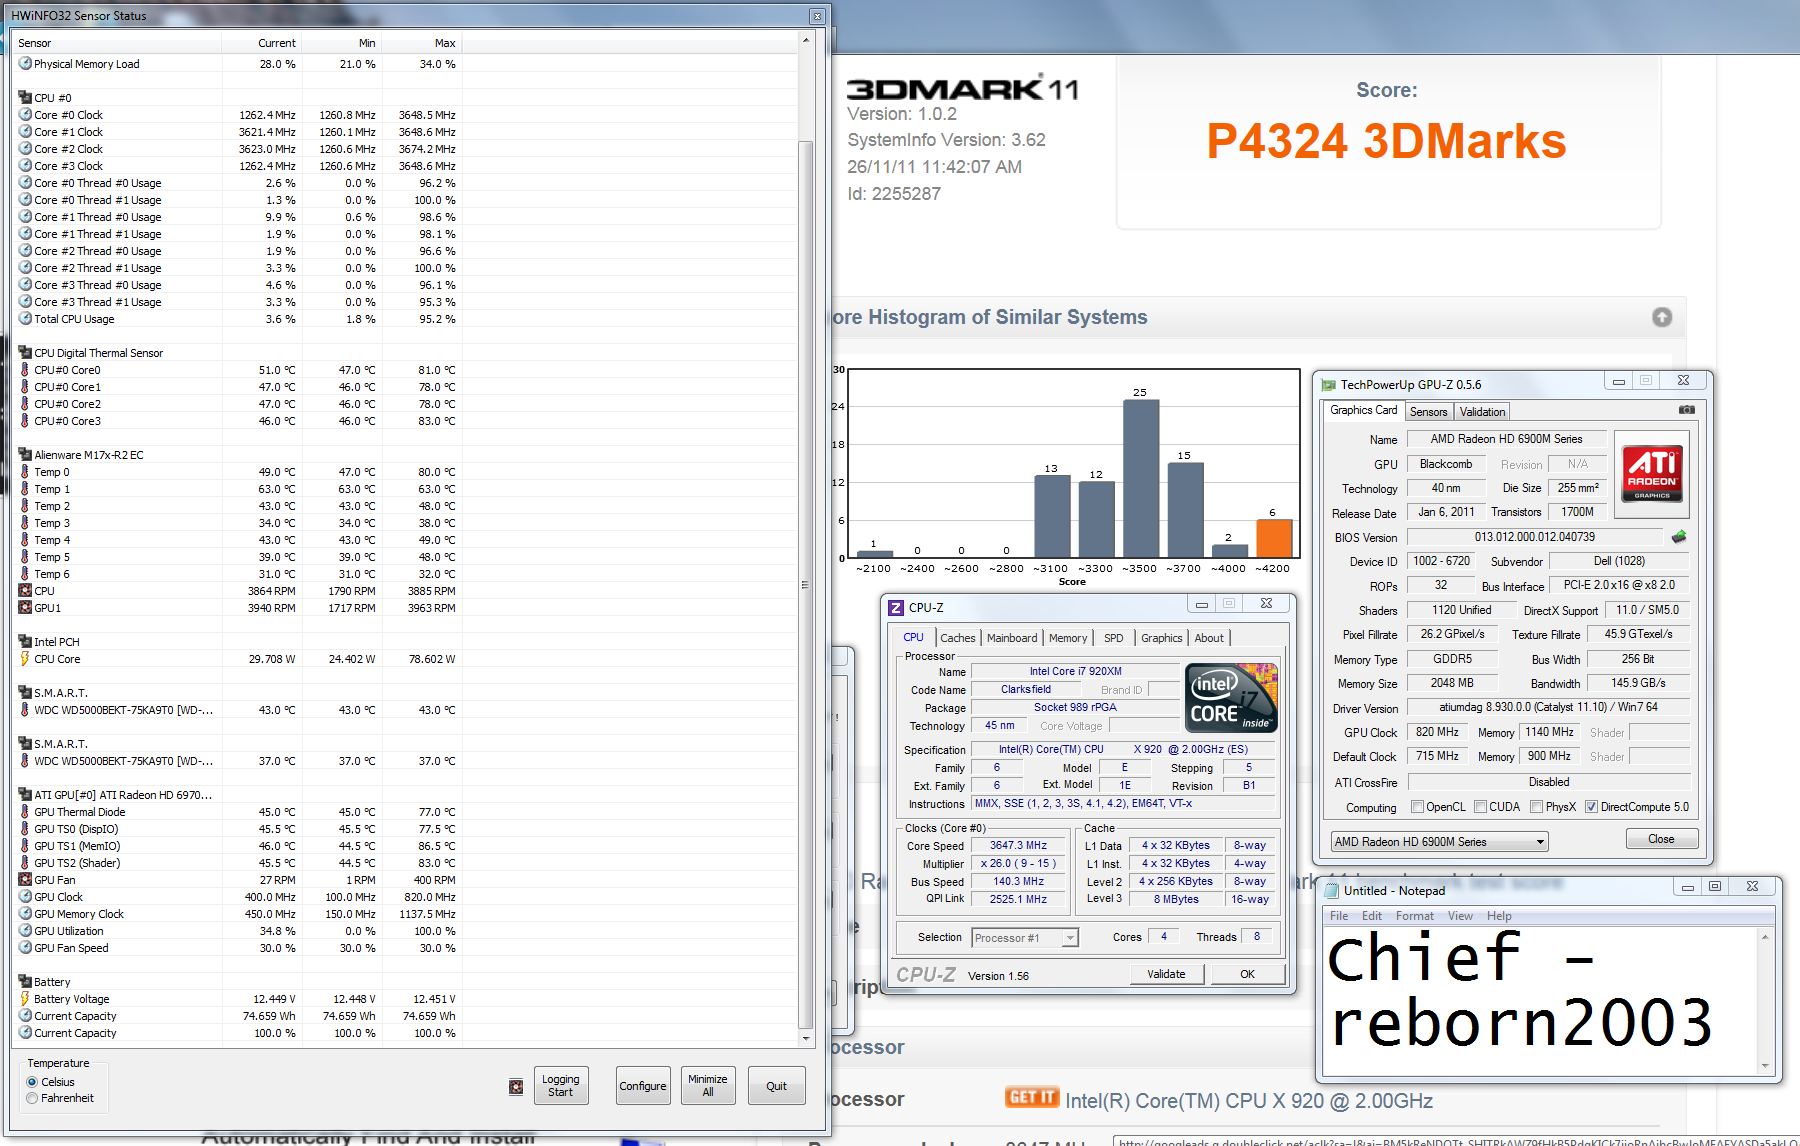The height and width of the screenshot is (1146, 1800).
Task: Click the Logging Start button
Action: 560,1086
